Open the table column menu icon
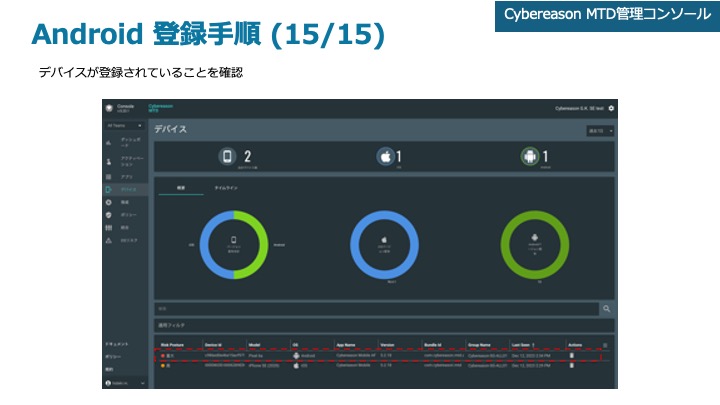 coord(605,345)
